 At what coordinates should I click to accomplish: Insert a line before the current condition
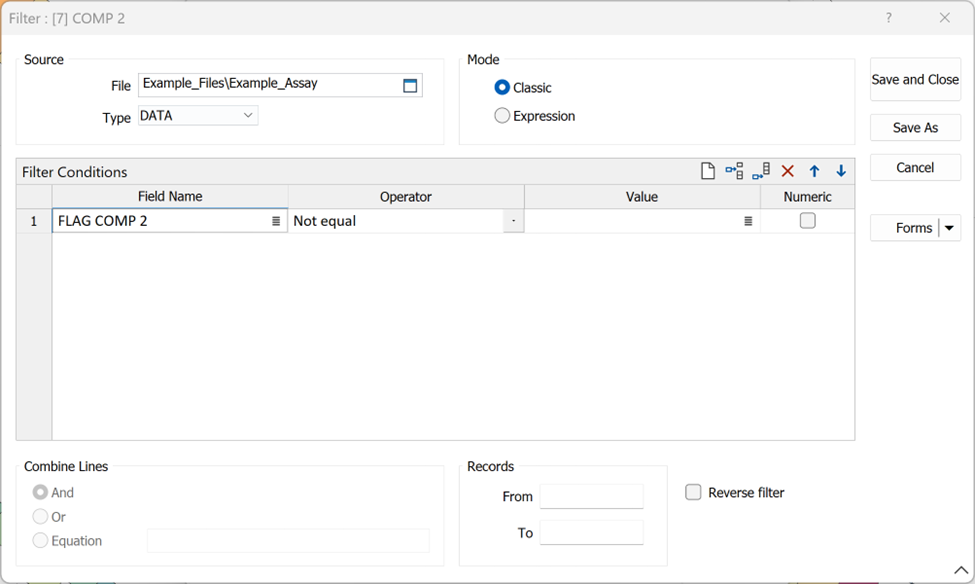[x=734, y=170]
